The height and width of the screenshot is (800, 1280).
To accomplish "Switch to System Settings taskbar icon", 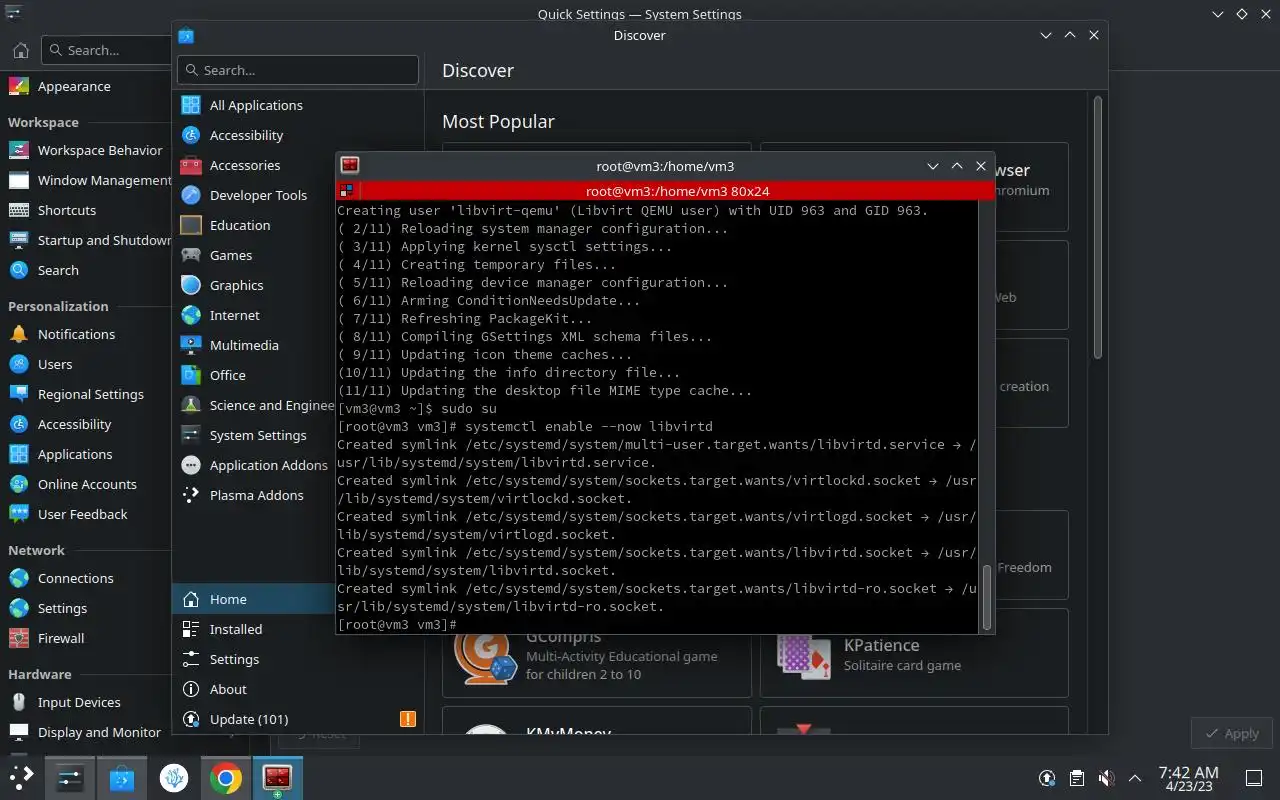I will point(70,777).
